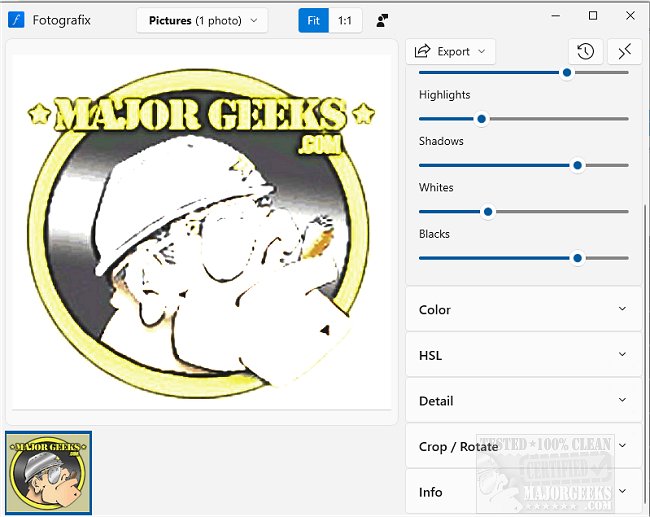
Task: Expand the Detail section
Action: point(524,400)
